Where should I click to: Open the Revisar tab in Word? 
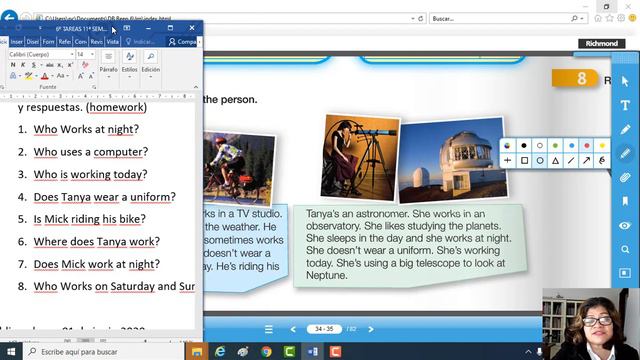[96, 42]
